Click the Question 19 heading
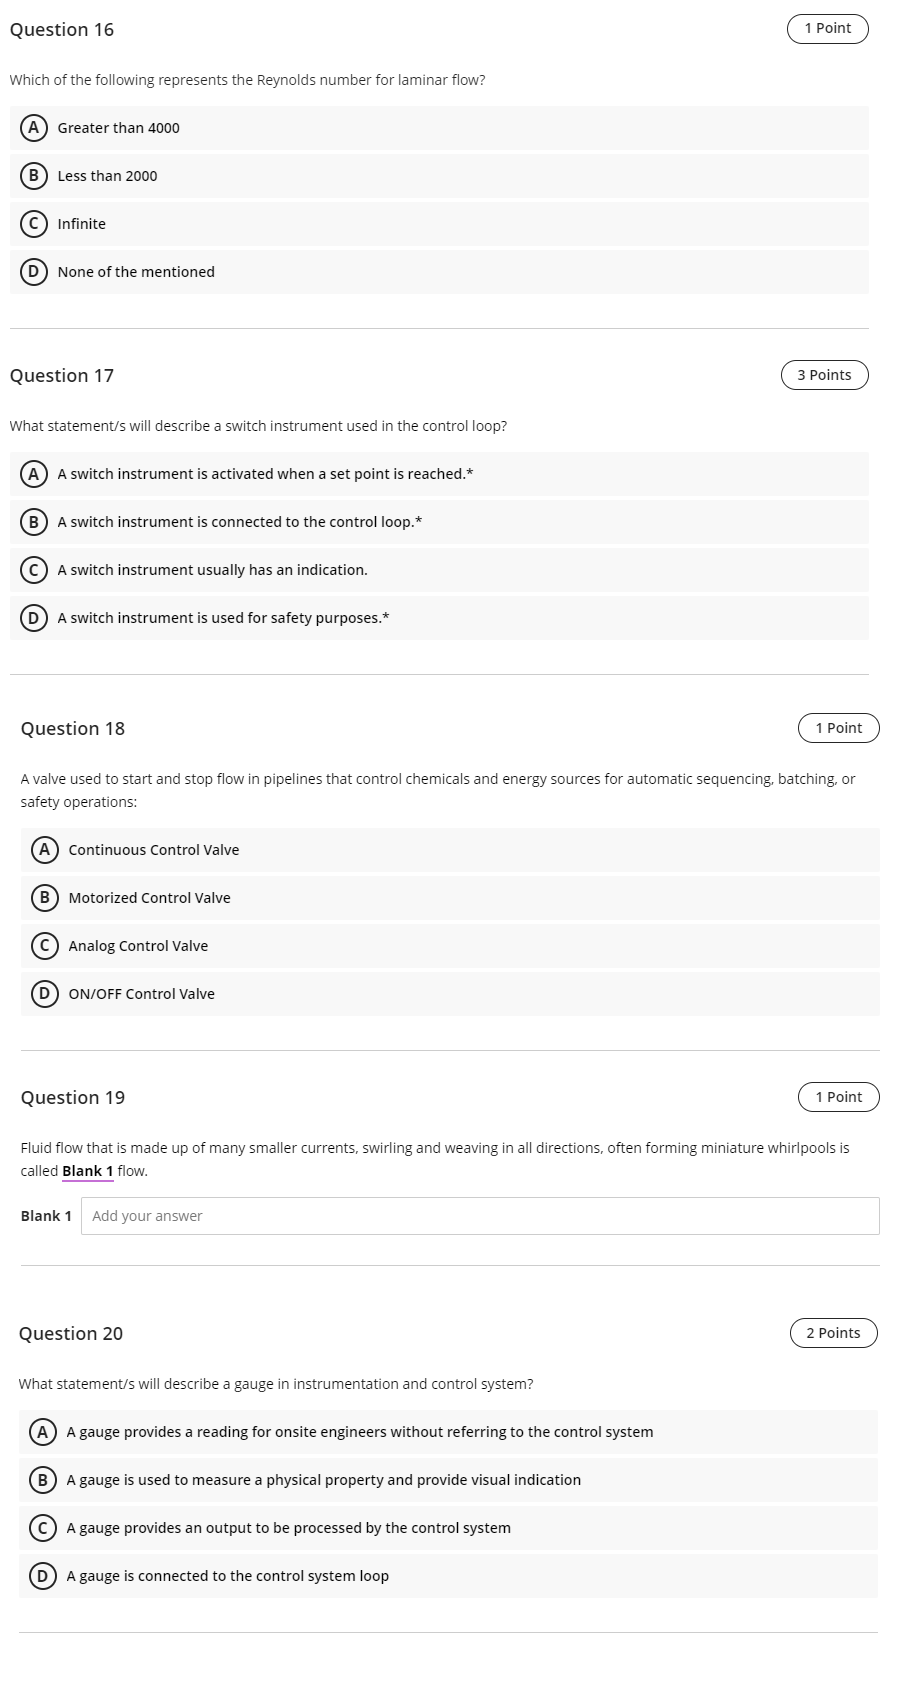Screen dimensions: 904x1684 pyautogui.click(x=72, y=1097)
